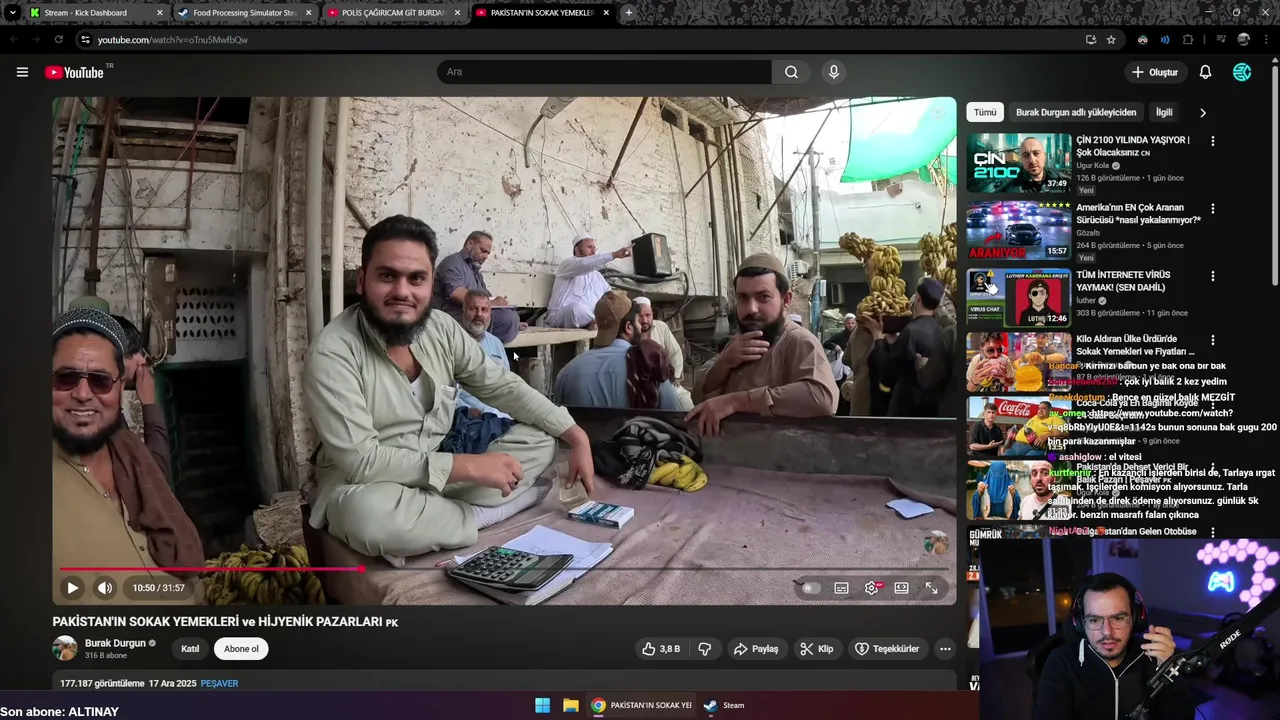Focus the YouTube search field
Image resolution: width=1280 pixels, height=720 pixels.
[x=604, y=72]
